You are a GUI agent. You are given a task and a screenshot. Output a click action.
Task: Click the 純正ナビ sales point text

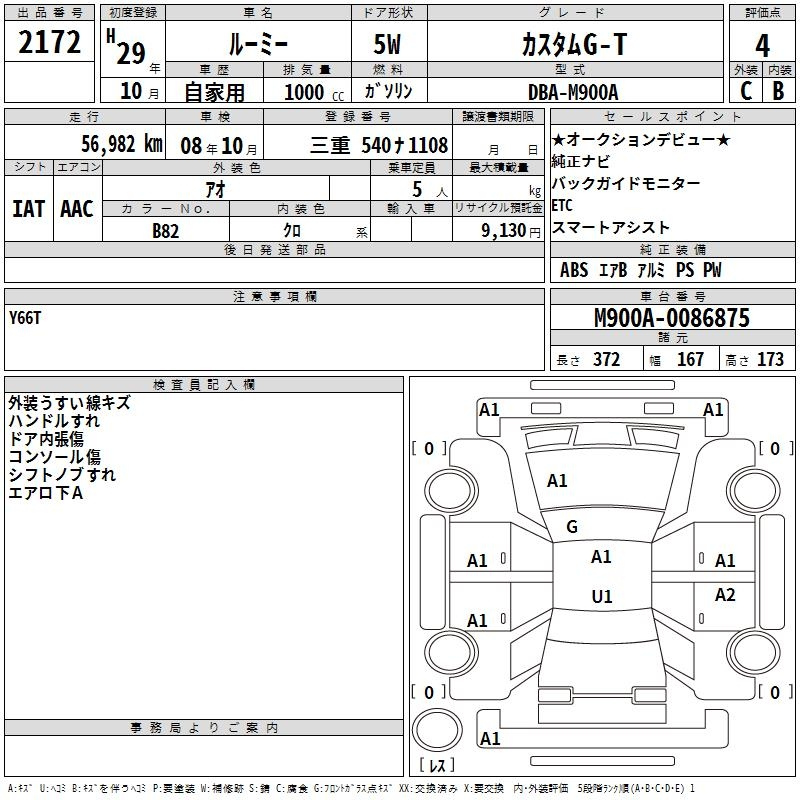coord(581,161)
